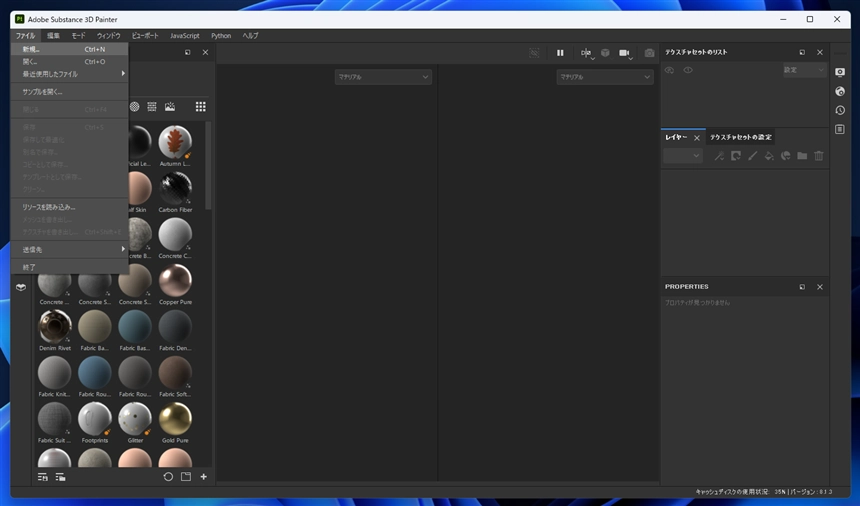
Task: Open the JavaScript menu
Action: click(x=185, y=36)
